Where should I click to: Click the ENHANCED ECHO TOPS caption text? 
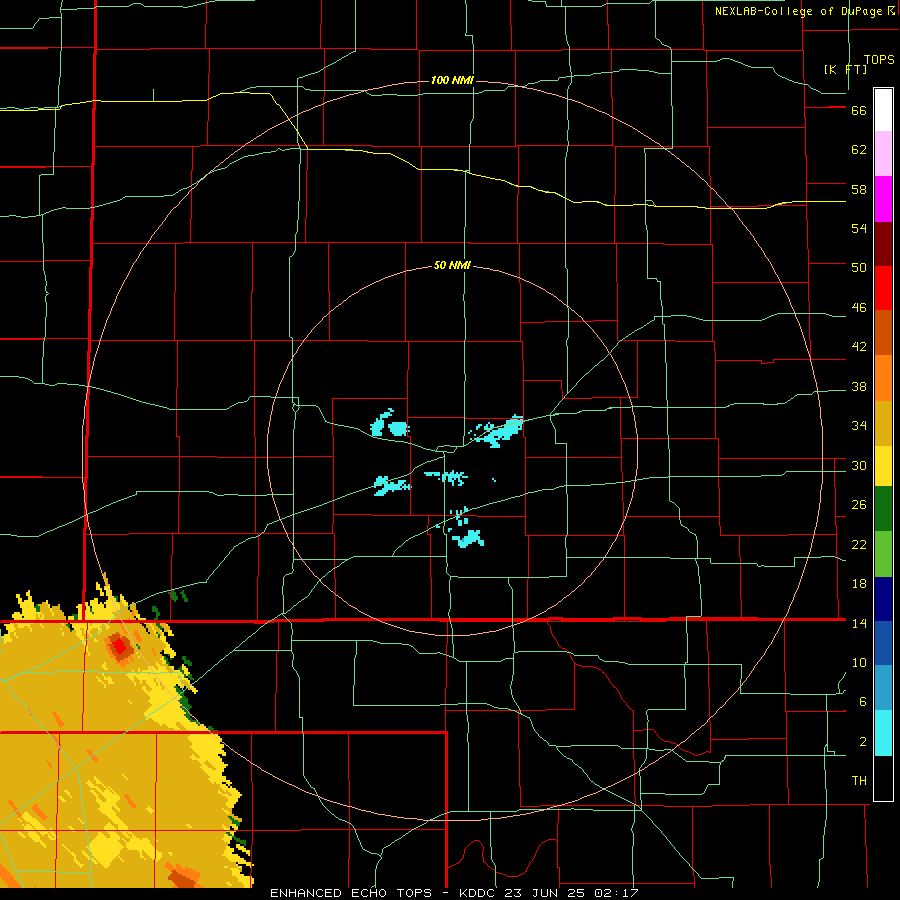click(351, 893)
